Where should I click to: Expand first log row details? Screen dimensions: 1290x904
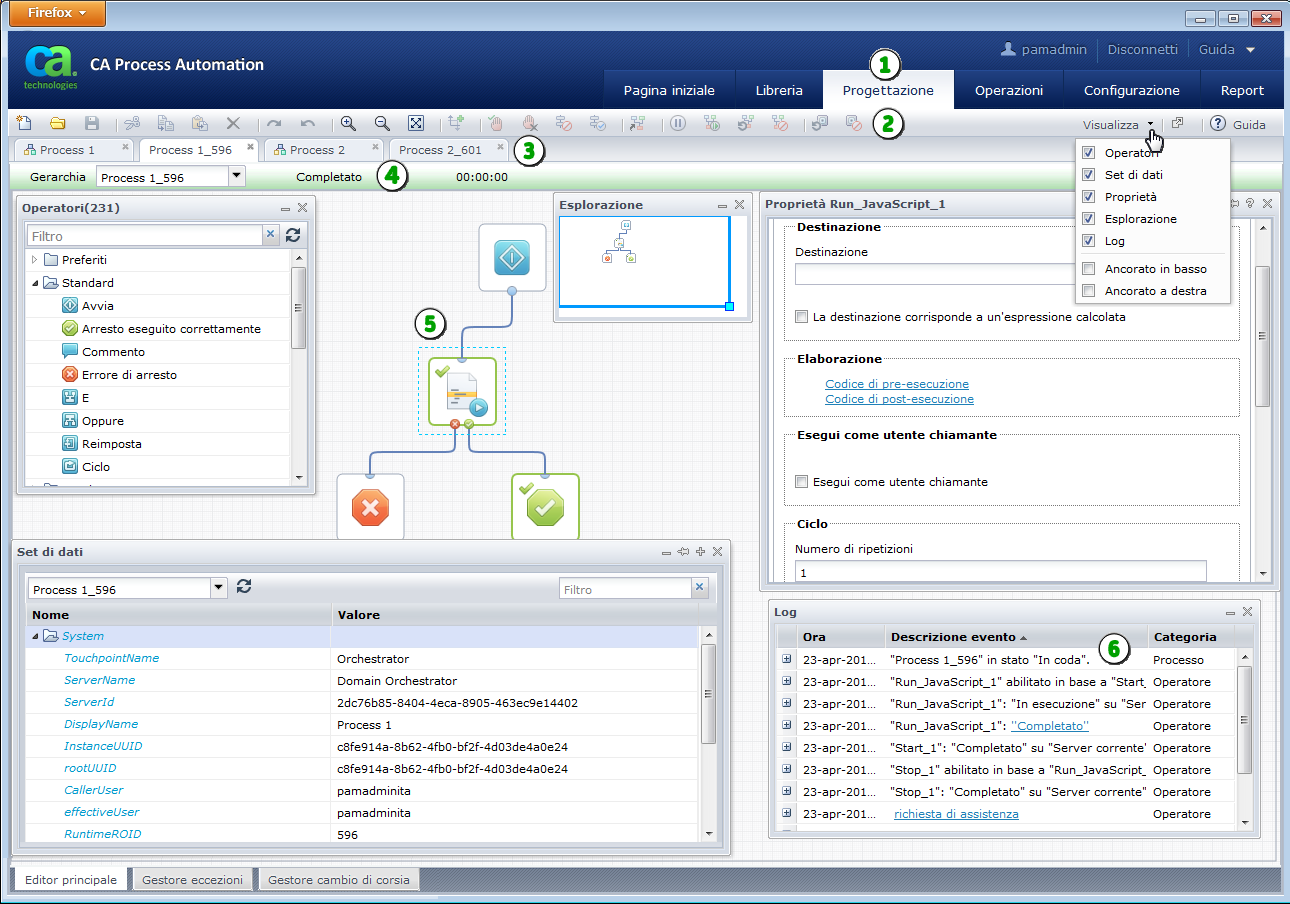tap(786, 660)
